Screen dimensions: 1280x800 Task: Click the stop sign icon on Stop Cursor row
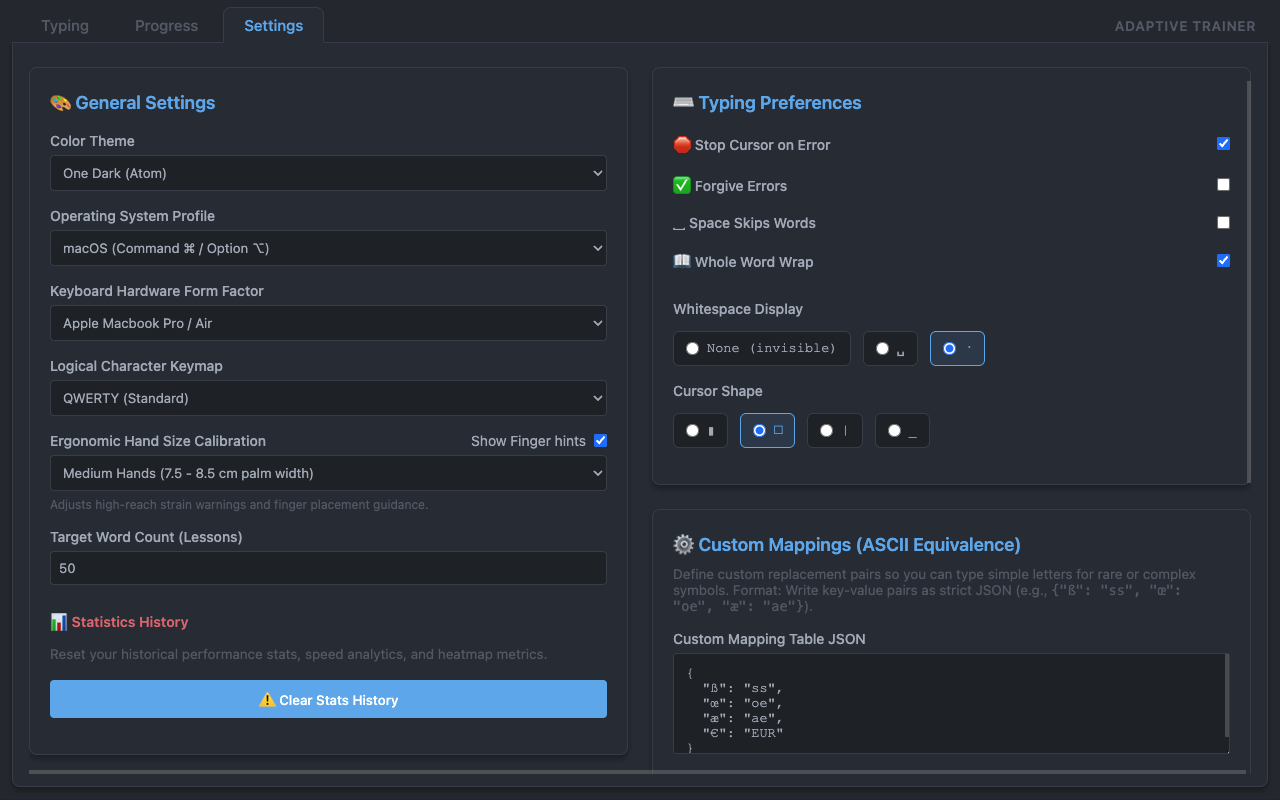682,145
